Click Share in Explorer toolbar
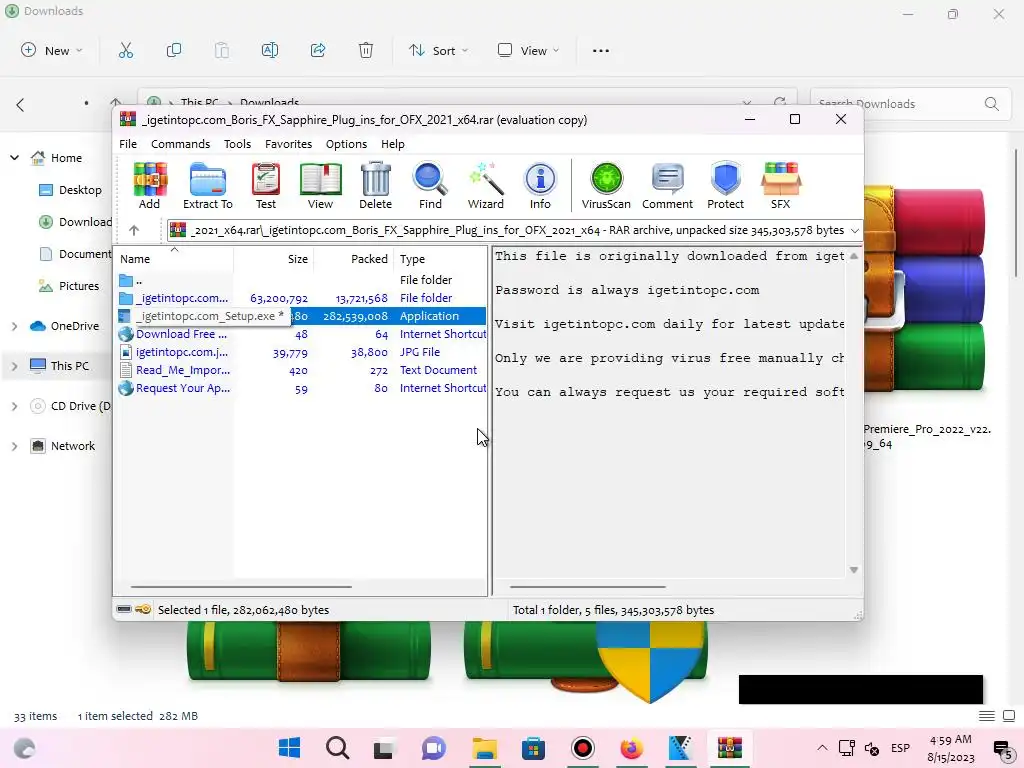 (318, 50)
